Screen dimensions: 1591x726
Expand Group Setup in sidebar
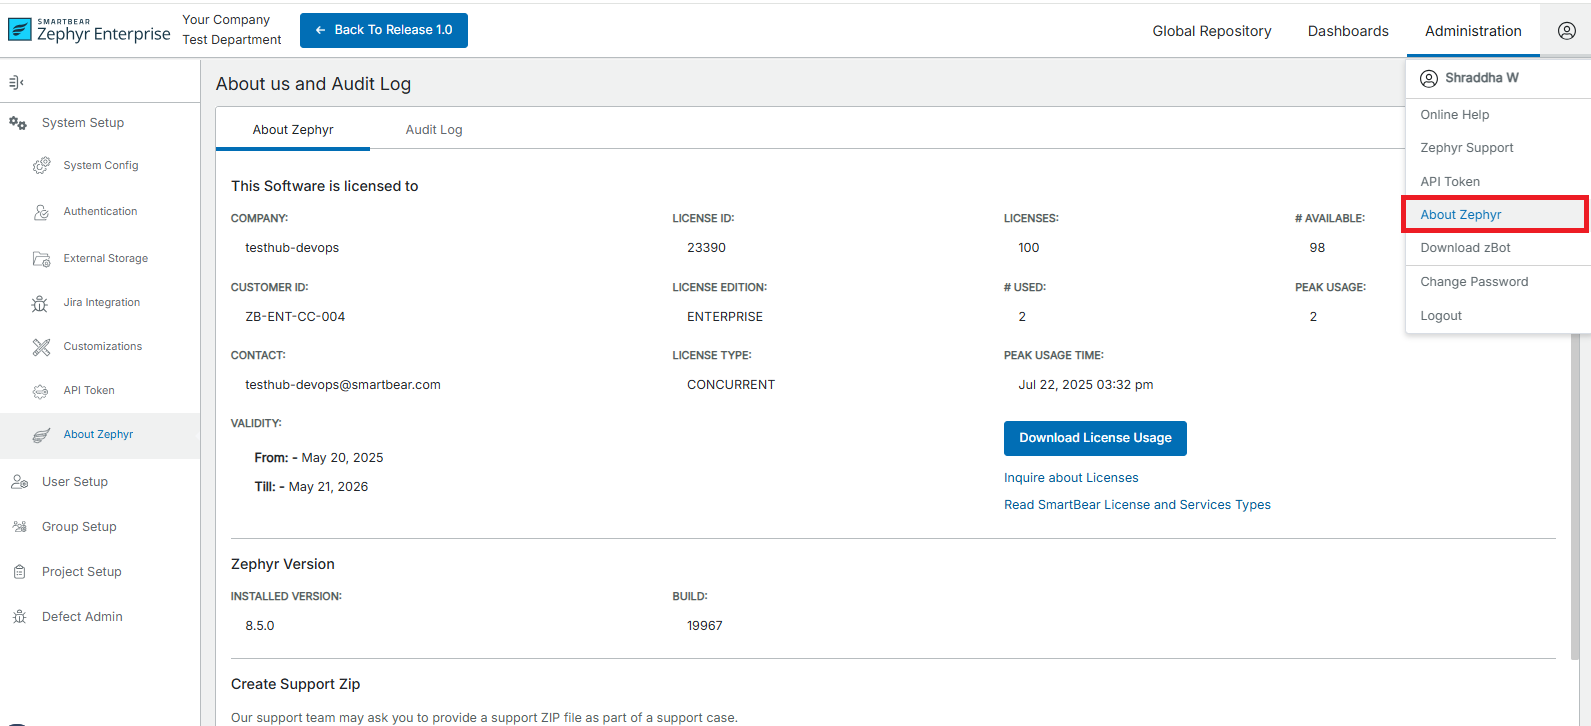79,527
